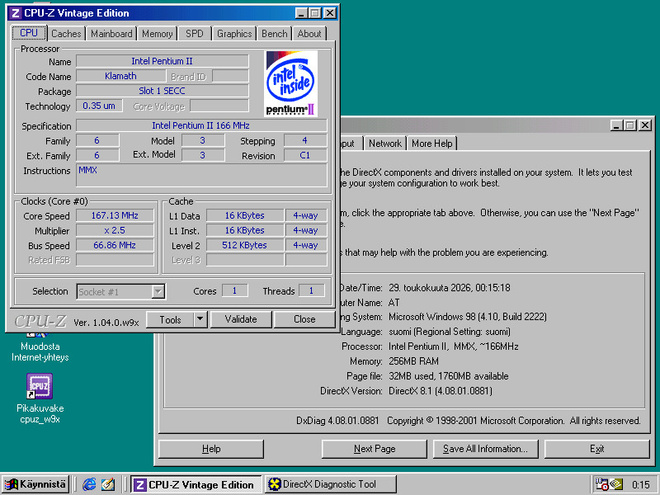Click the Threads count field
The image size is (660, 495).
tap(311, 291)
